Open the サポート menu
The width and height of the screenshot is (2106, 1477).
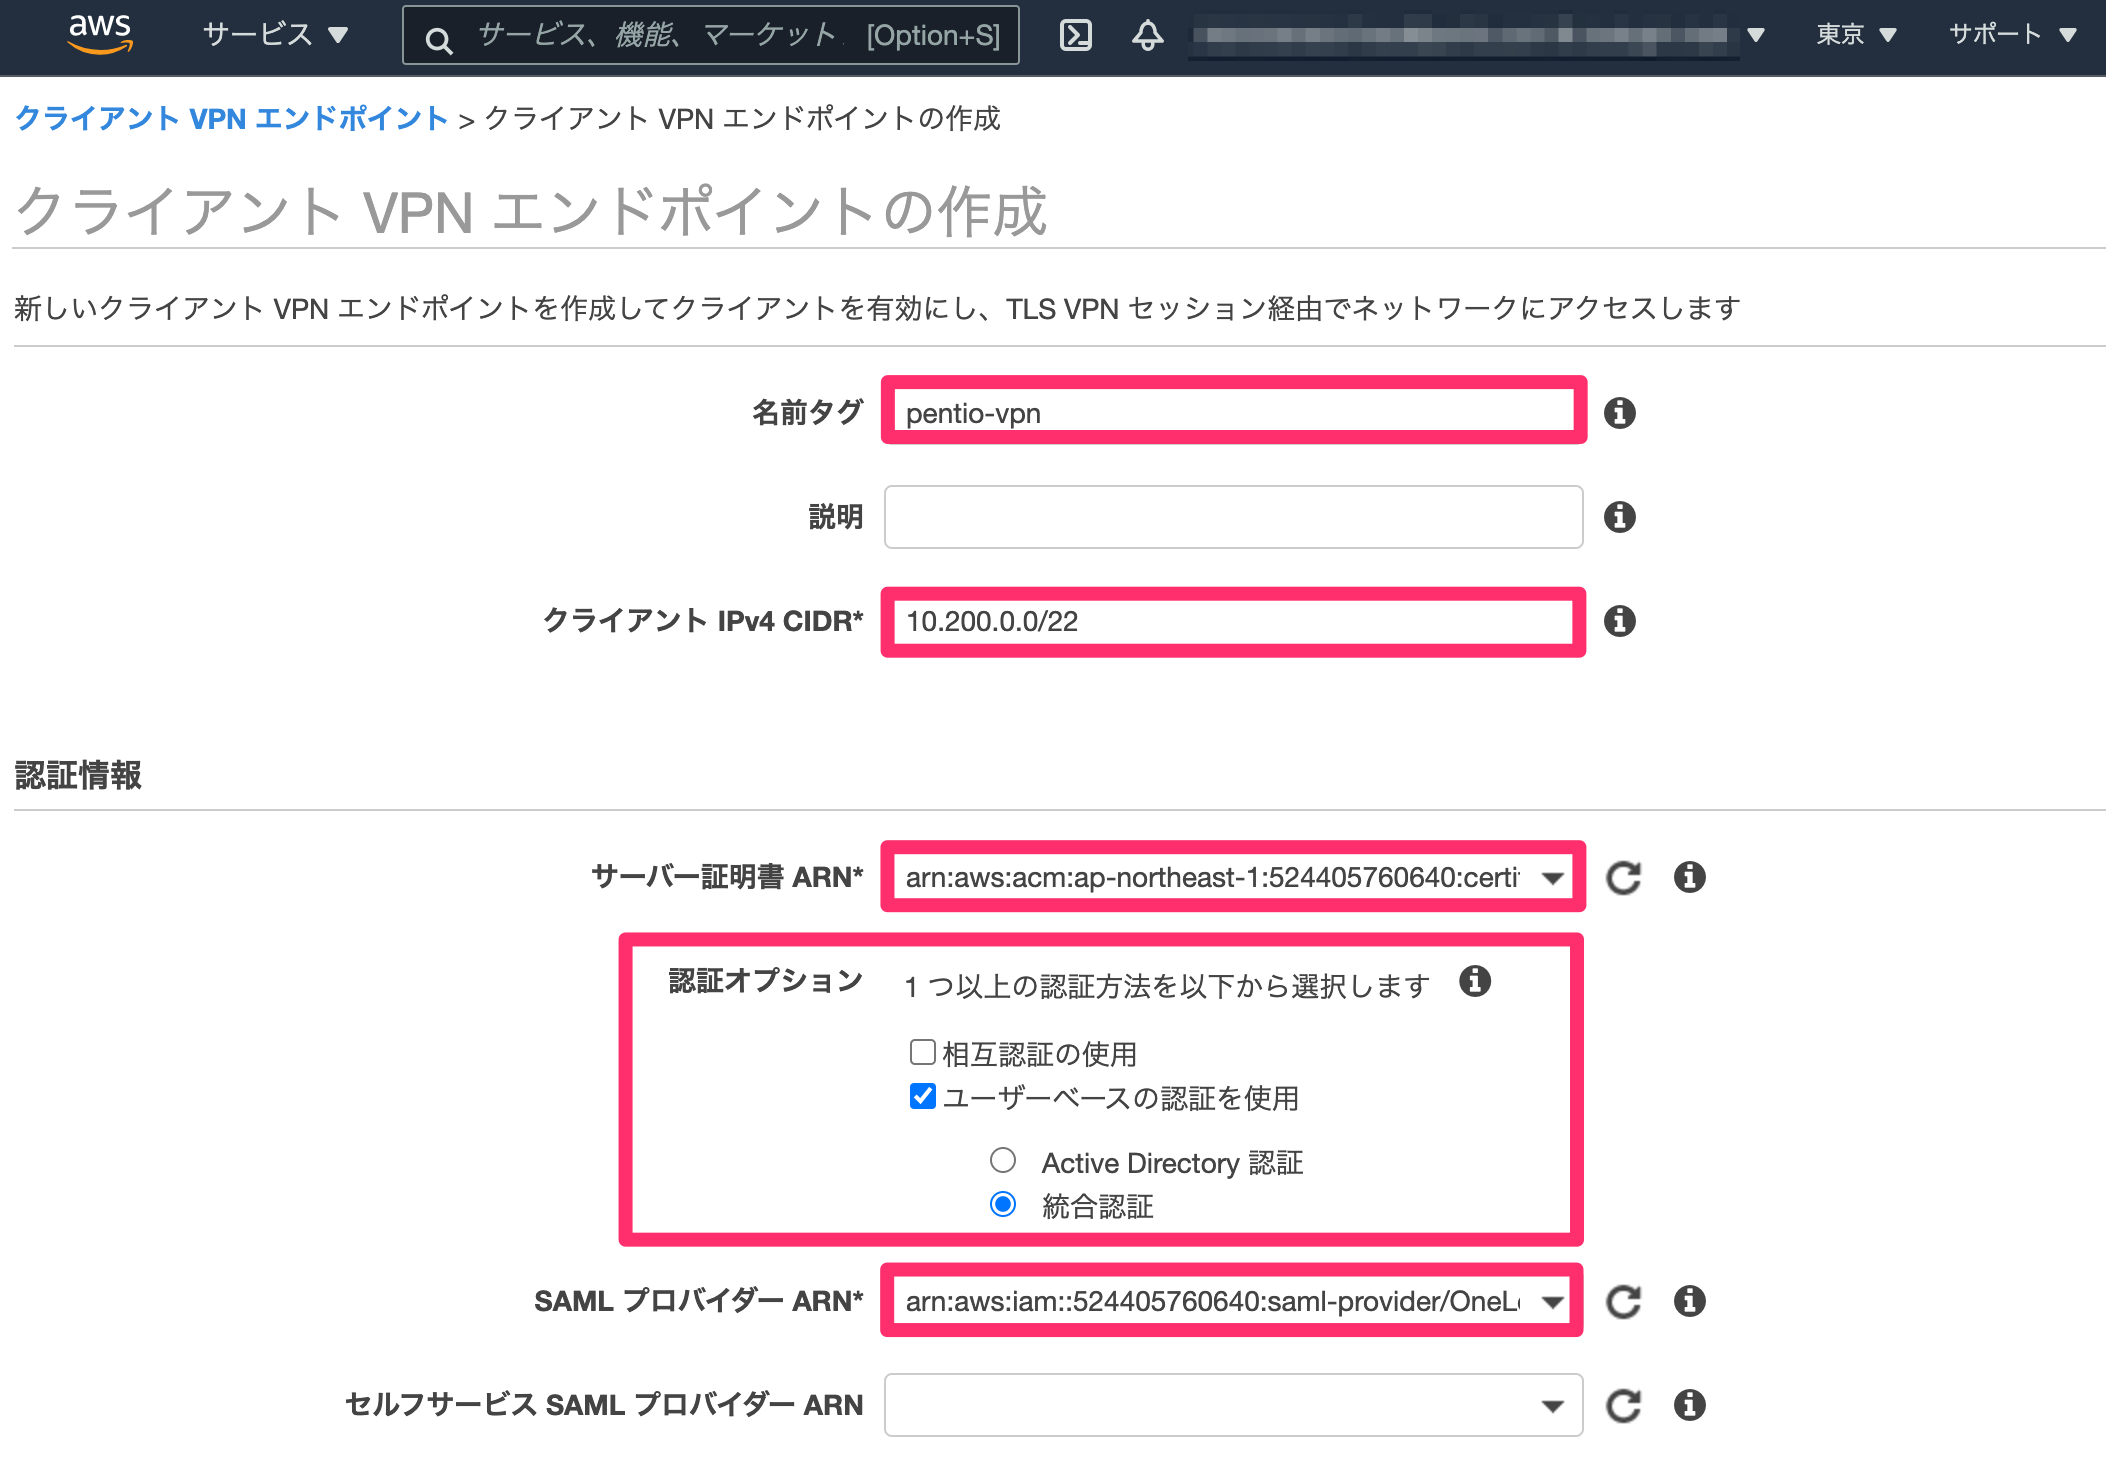tap(2012, 35)
